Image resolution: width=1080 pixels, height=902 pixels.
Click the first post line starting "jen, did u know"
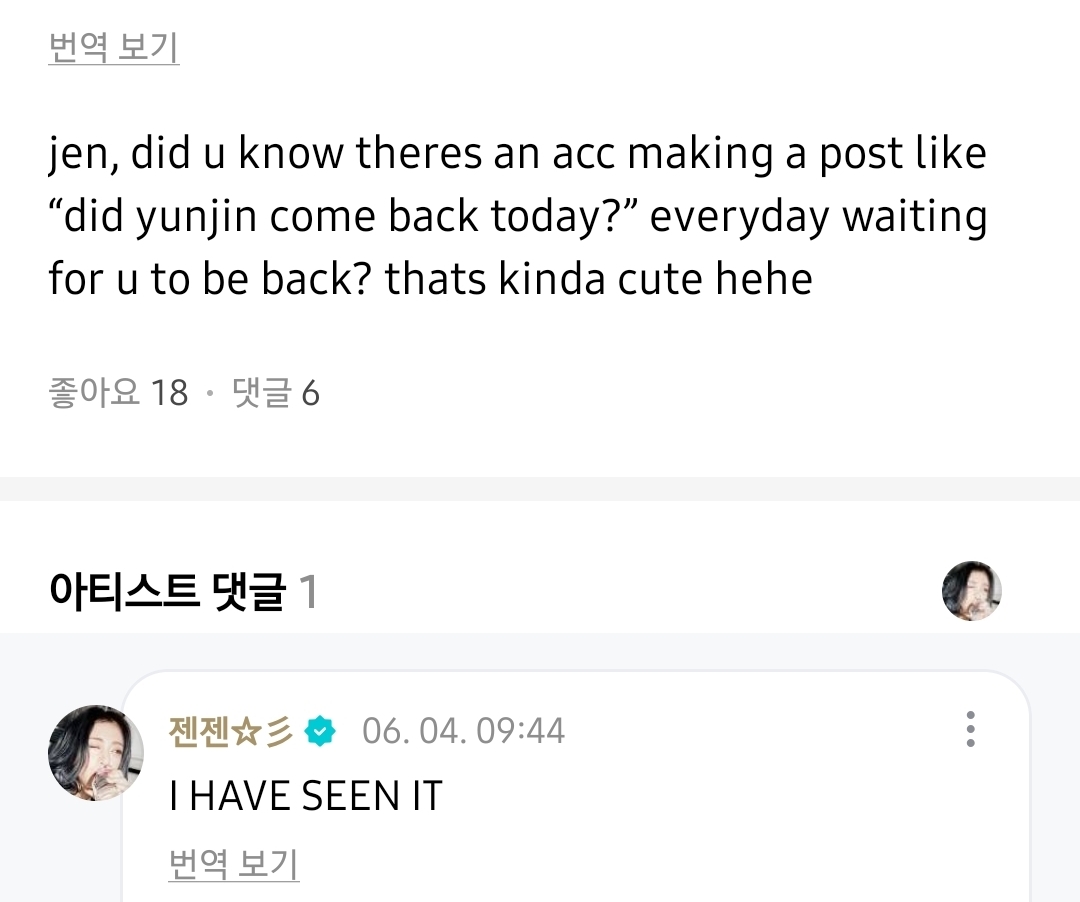pyautogui.click(x=517, y=153)
